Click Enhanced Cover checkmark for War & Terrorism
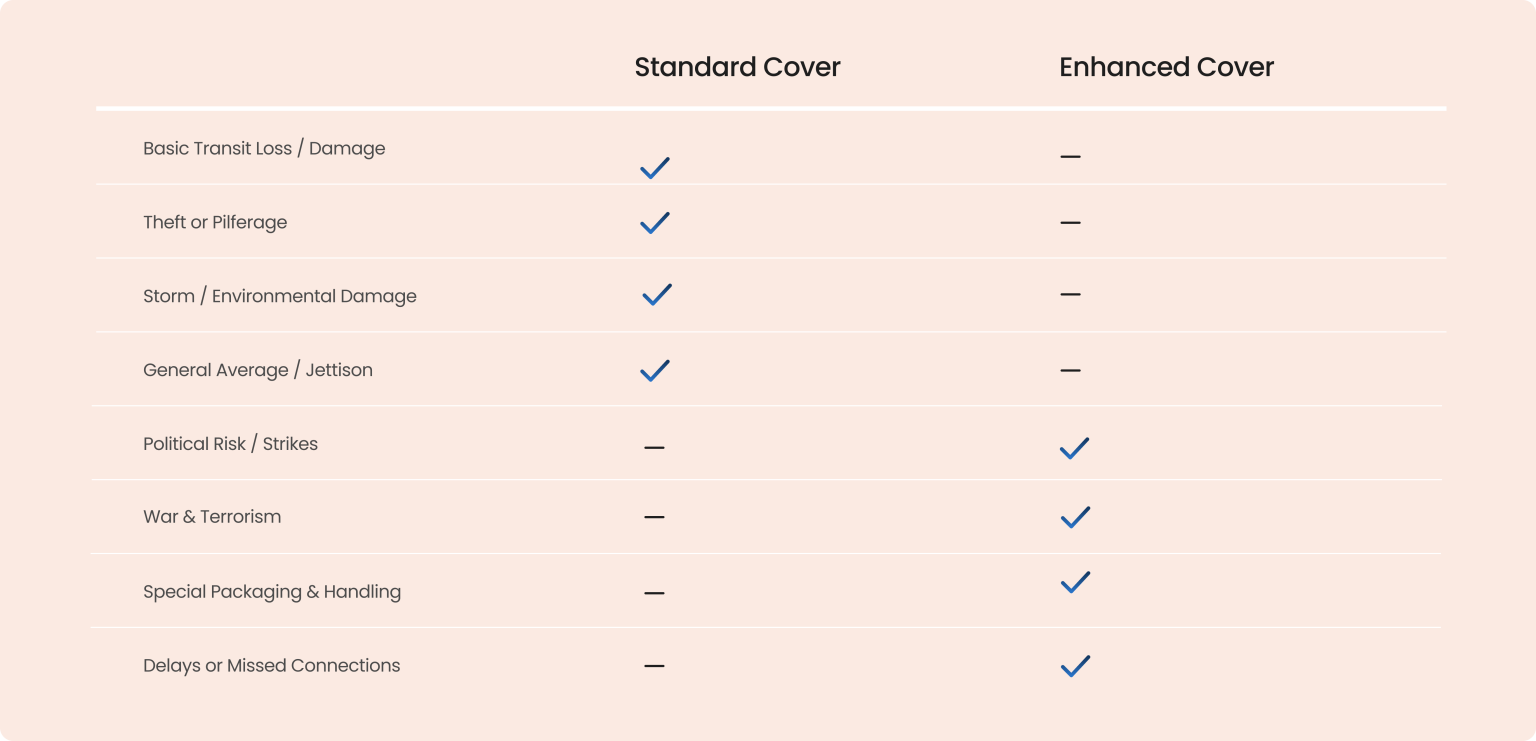This screenshot has width=1536, height=741. click(x=1075, y=517)
